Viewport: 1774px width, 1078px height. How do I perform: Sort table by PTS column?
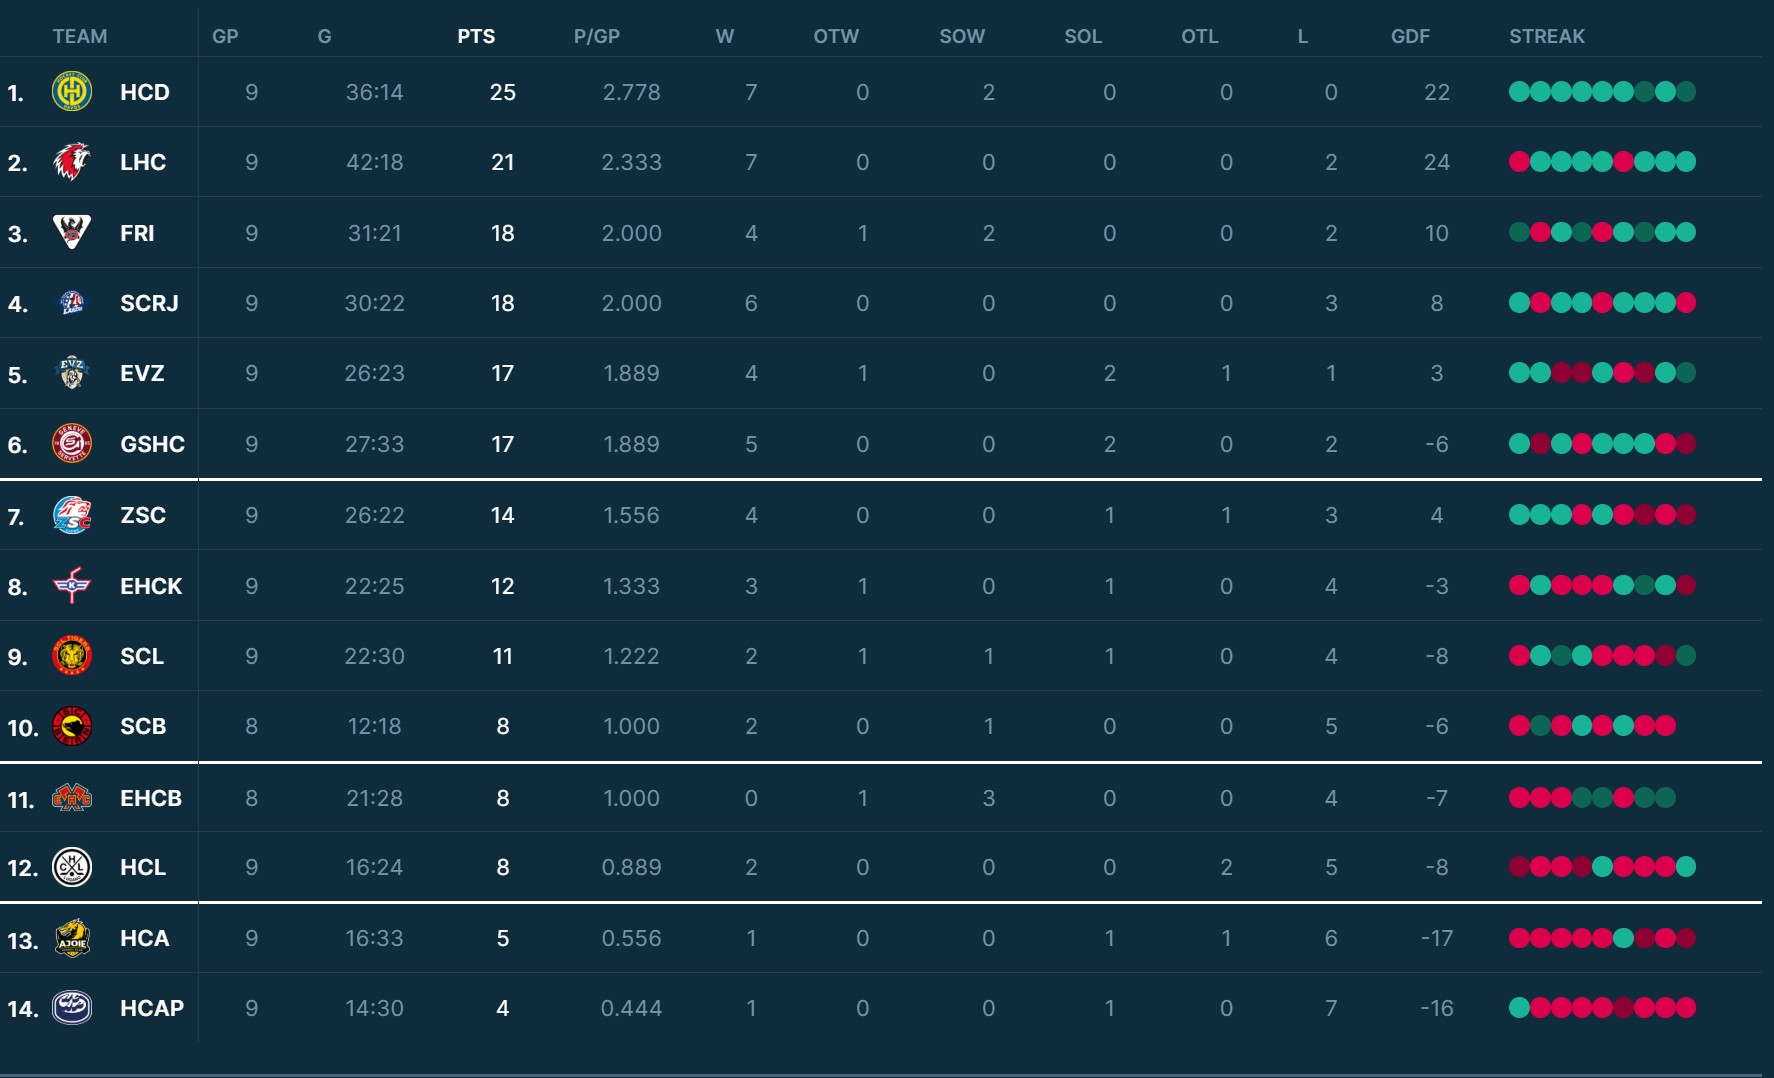tap(476, 36)
